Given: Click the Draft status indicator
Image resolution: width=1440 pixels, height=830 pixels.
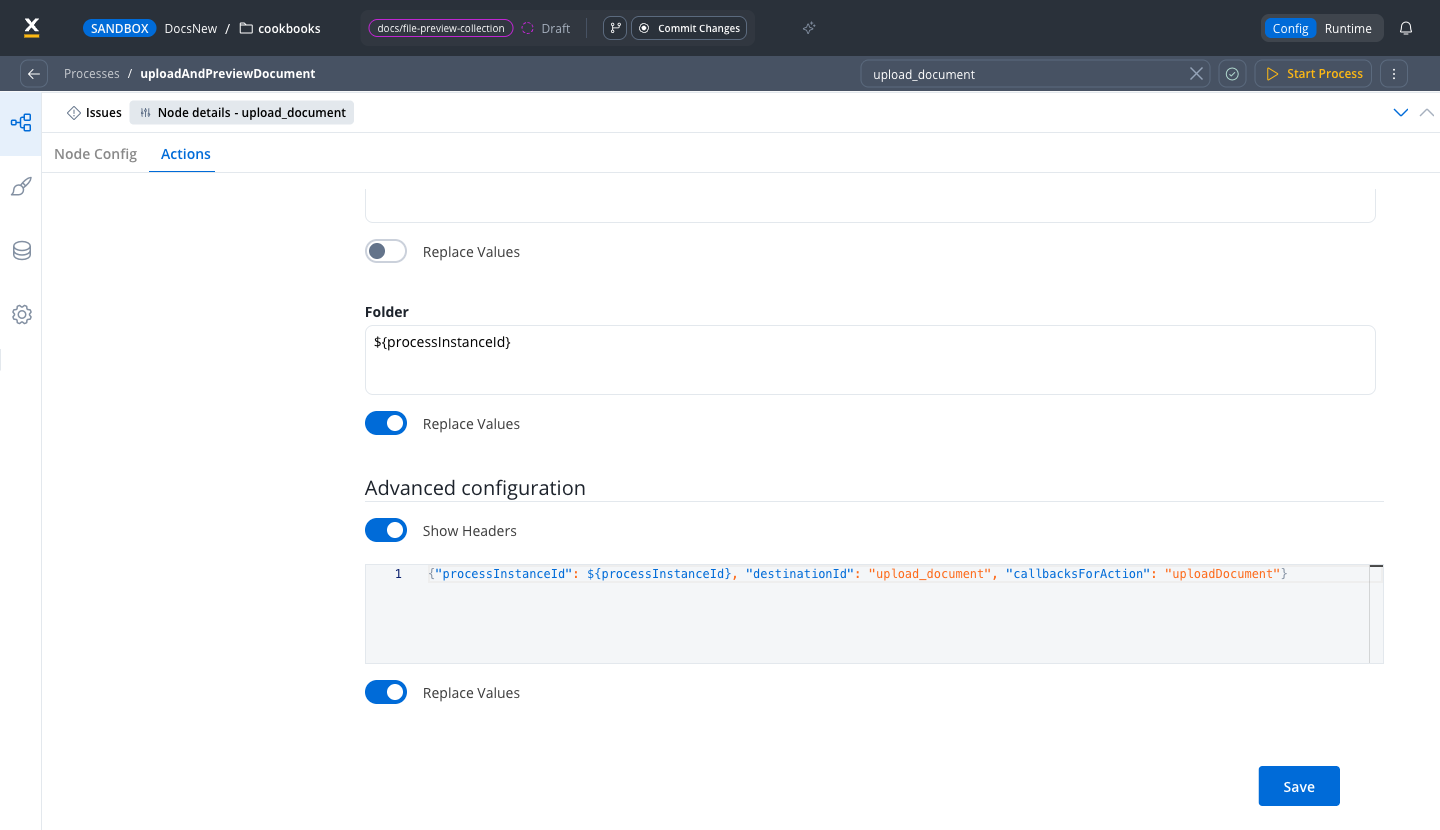Looking at the screenshot, I should tap(546, 28).
